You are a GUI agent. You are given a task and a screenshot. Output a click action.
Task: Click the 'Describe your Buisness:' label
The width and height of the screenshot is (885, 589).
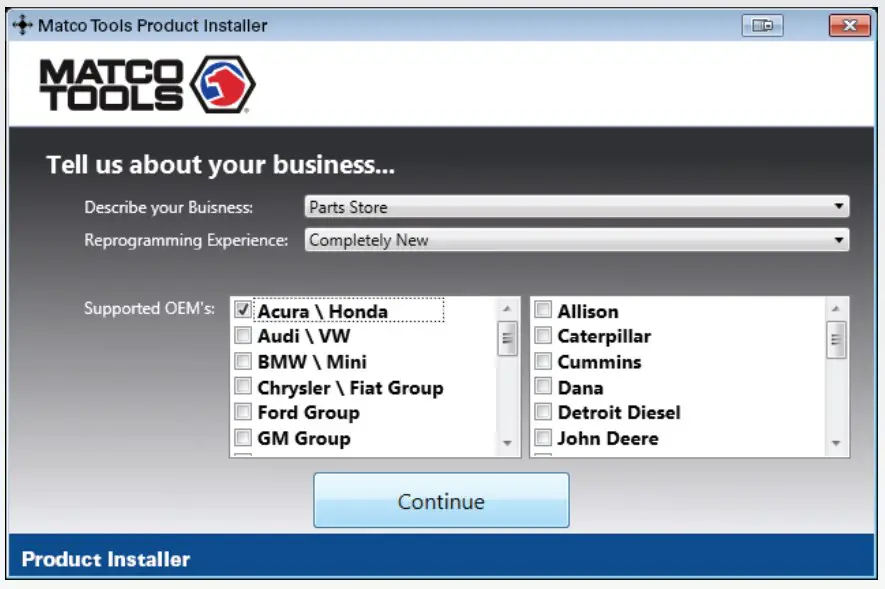(x=168, y=208)
